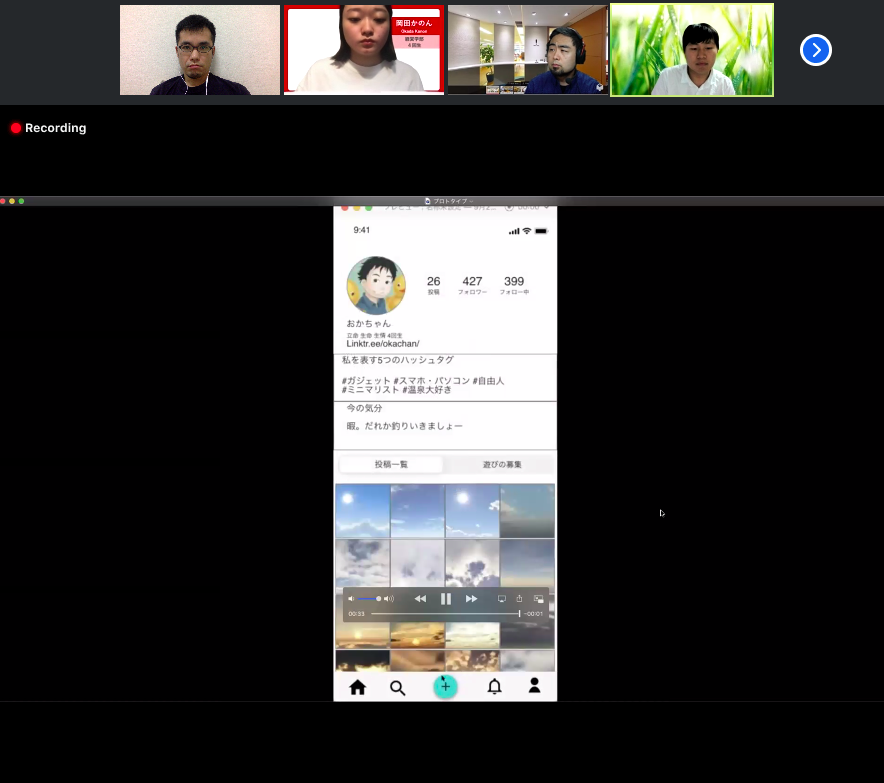The image size is (884, 783).
Task: Click the share icon in the player
Action: pyautogui.click(x=519, y=599)
